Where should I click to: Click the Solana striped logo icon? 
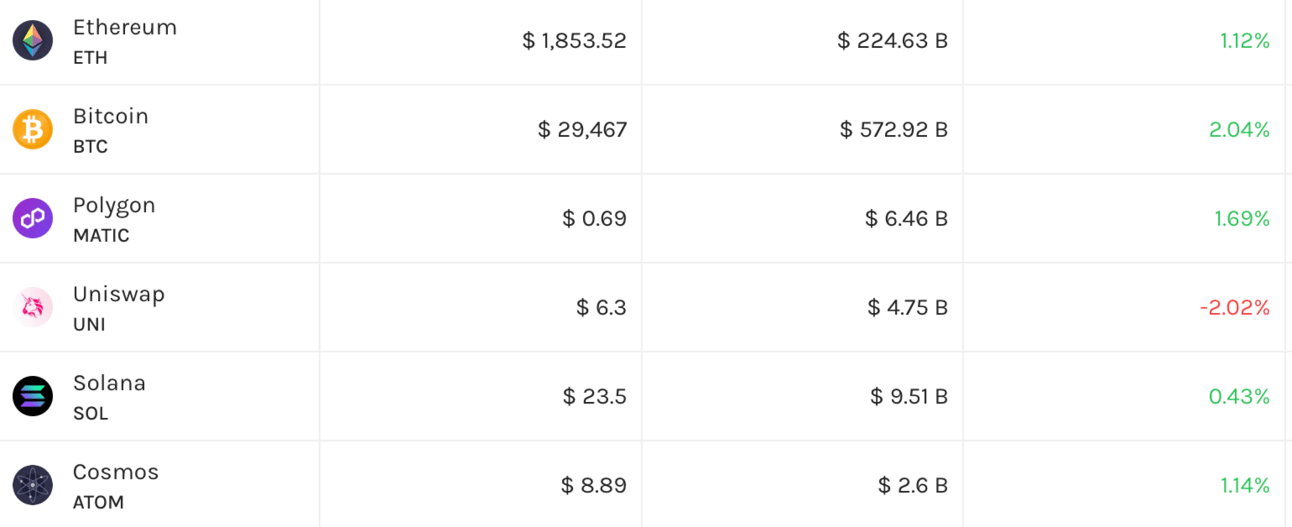pyautogui.click(x=33, y=396)
